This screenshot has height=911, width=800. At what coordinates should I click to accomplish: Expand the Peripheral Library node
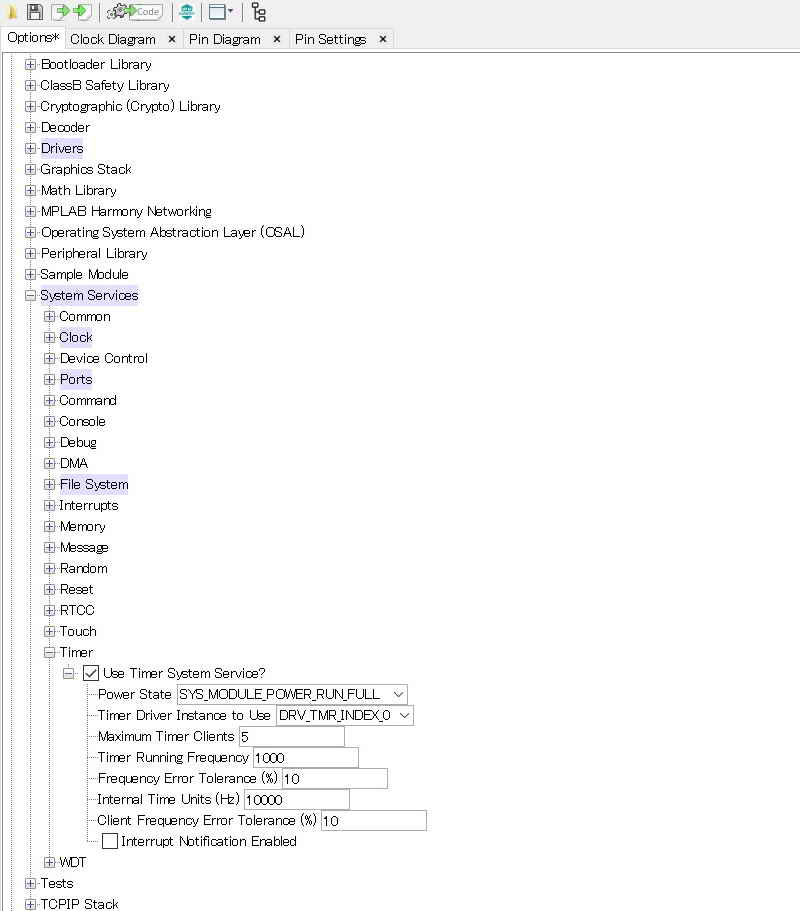click(x=30, y=253)
